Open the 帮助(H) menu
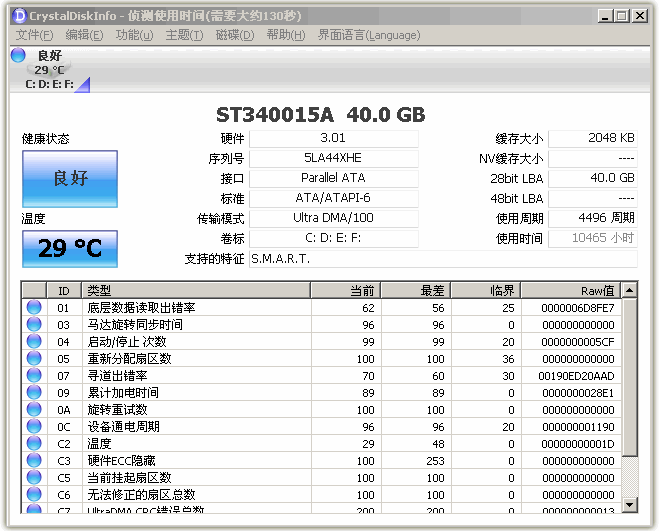The width and height of the screenshot is (661, 531). coord(286,35)
